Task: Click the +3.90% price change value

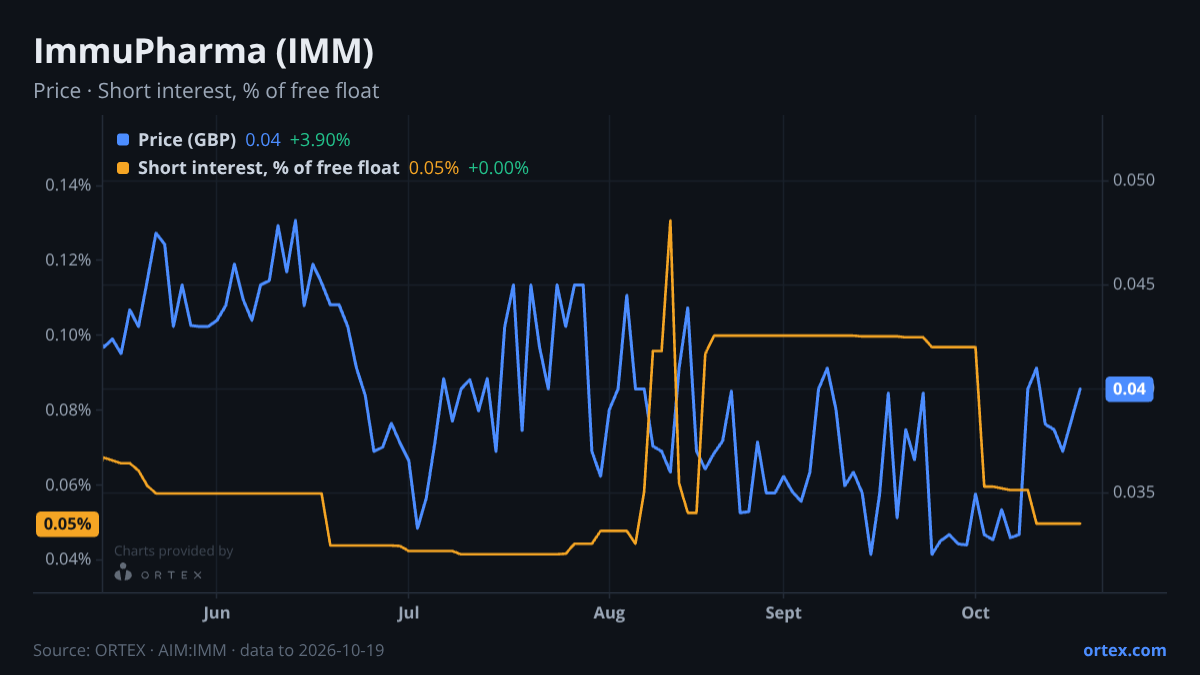Action: [319, 140]
